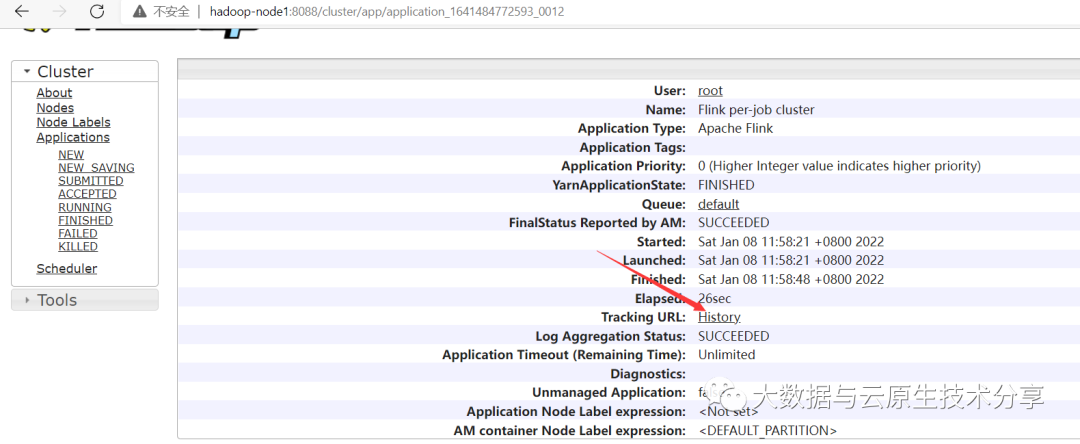Click the not-secure warning triangle icon
Image resolution: width=1080 pixels, height=444 pixels.
[140, 12]
